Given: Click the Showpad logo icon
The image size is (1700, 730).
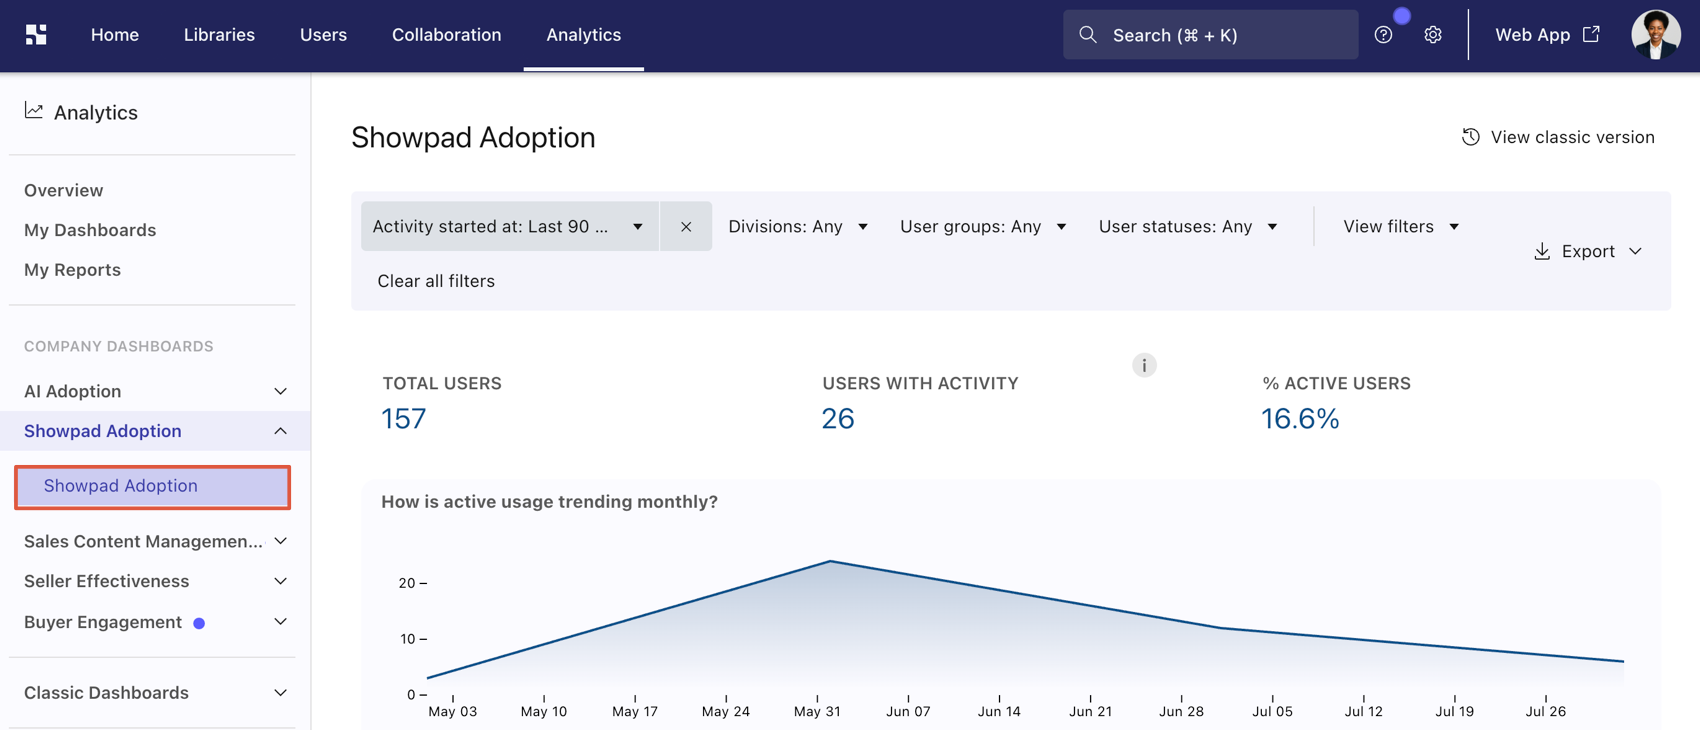Looking at the screenshot, I should (x=36, y=35).
